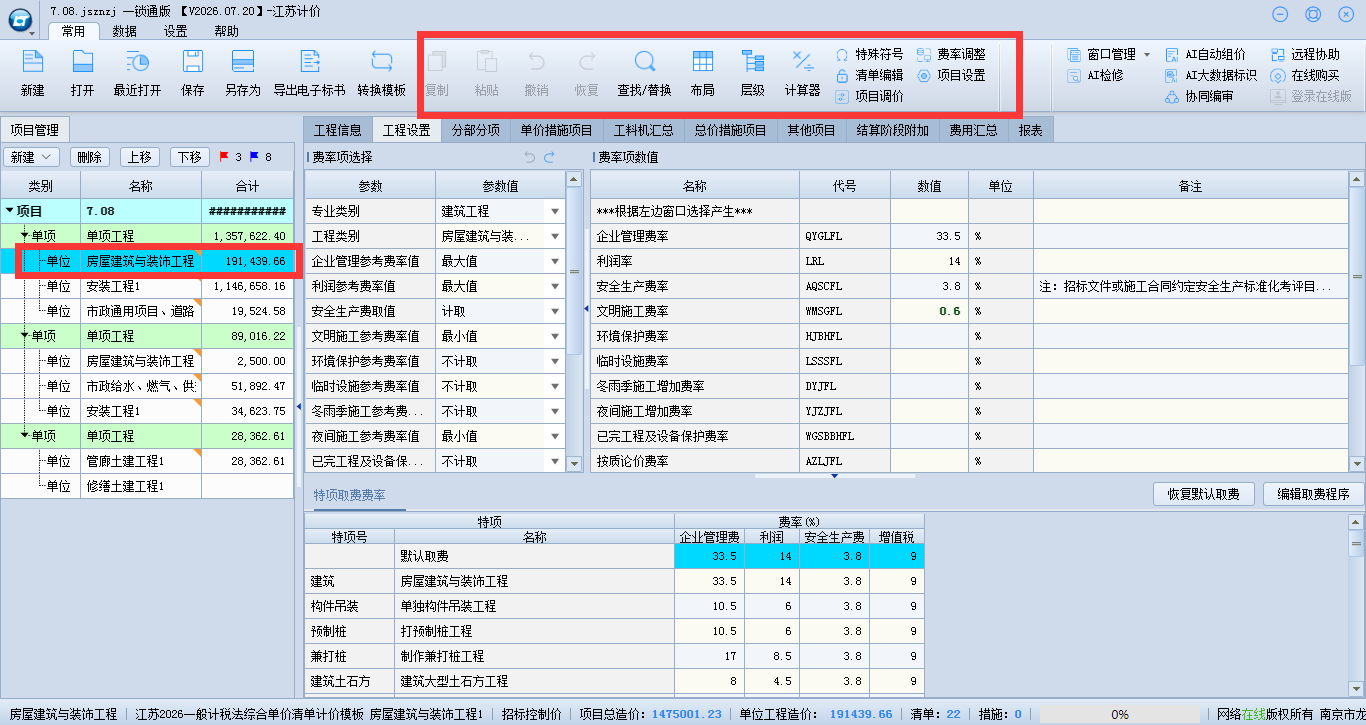Collapse 单项工程 node worth 89,016.22

24,336
